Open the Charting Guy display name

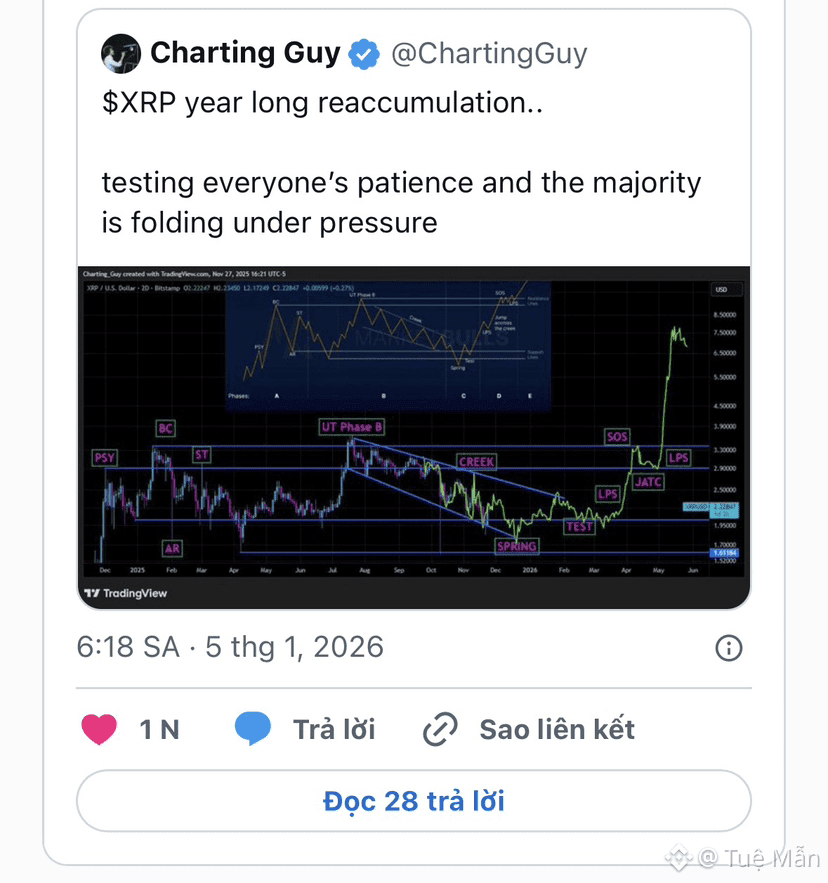pos(245,53)
